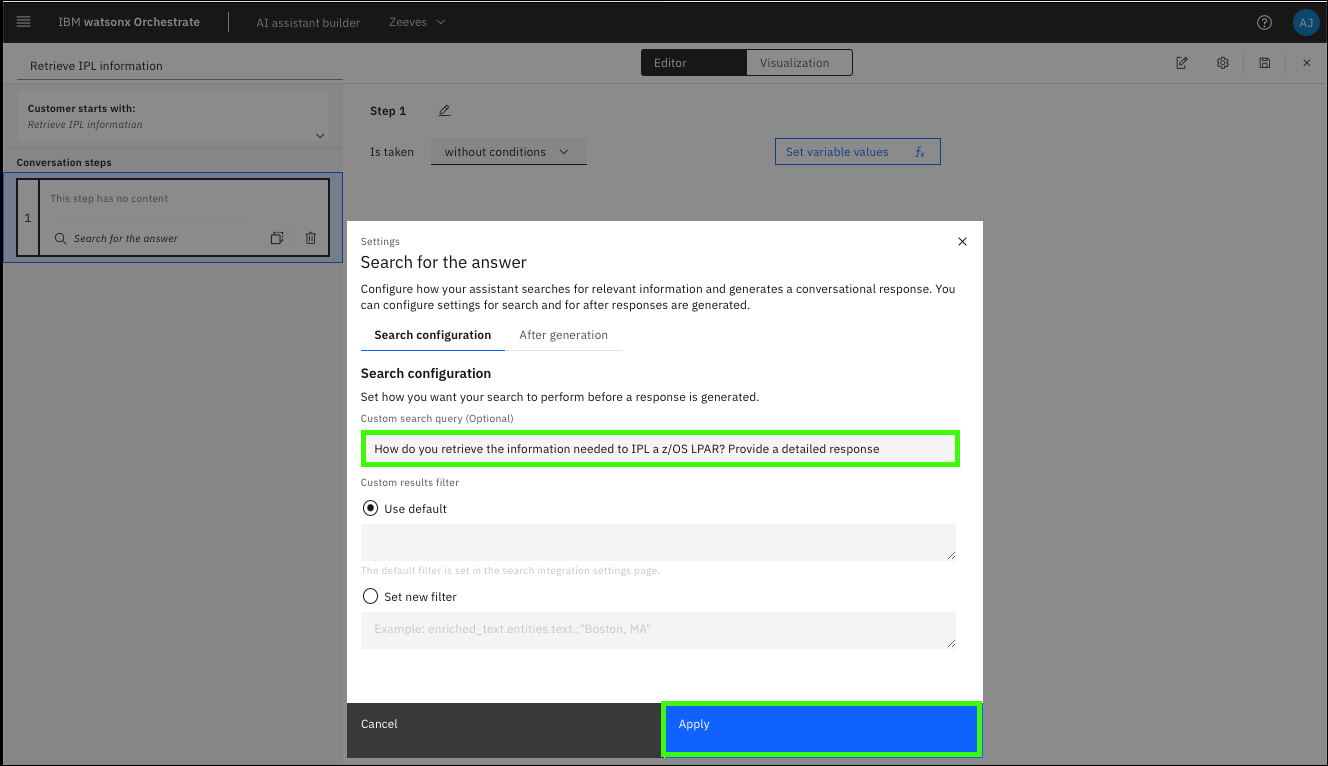Click the rename action pencil icon in the top bar
This screenshot has width=1328, height=766.
[1181, 63]
